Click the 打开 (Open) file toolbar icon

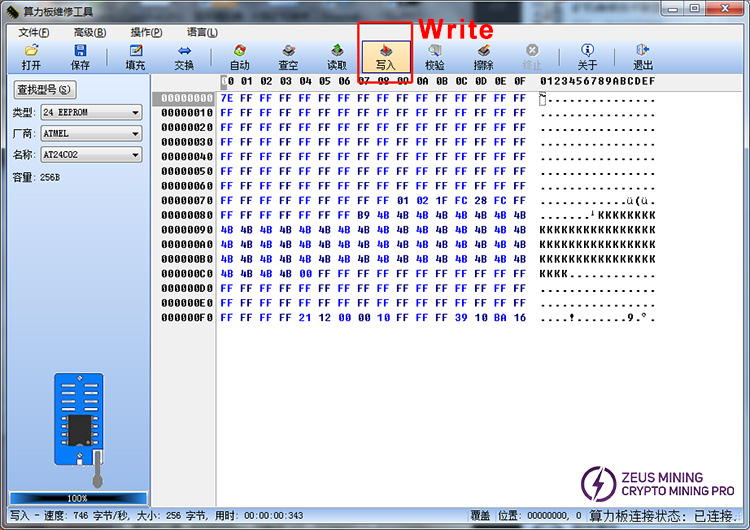coord(31,56)
